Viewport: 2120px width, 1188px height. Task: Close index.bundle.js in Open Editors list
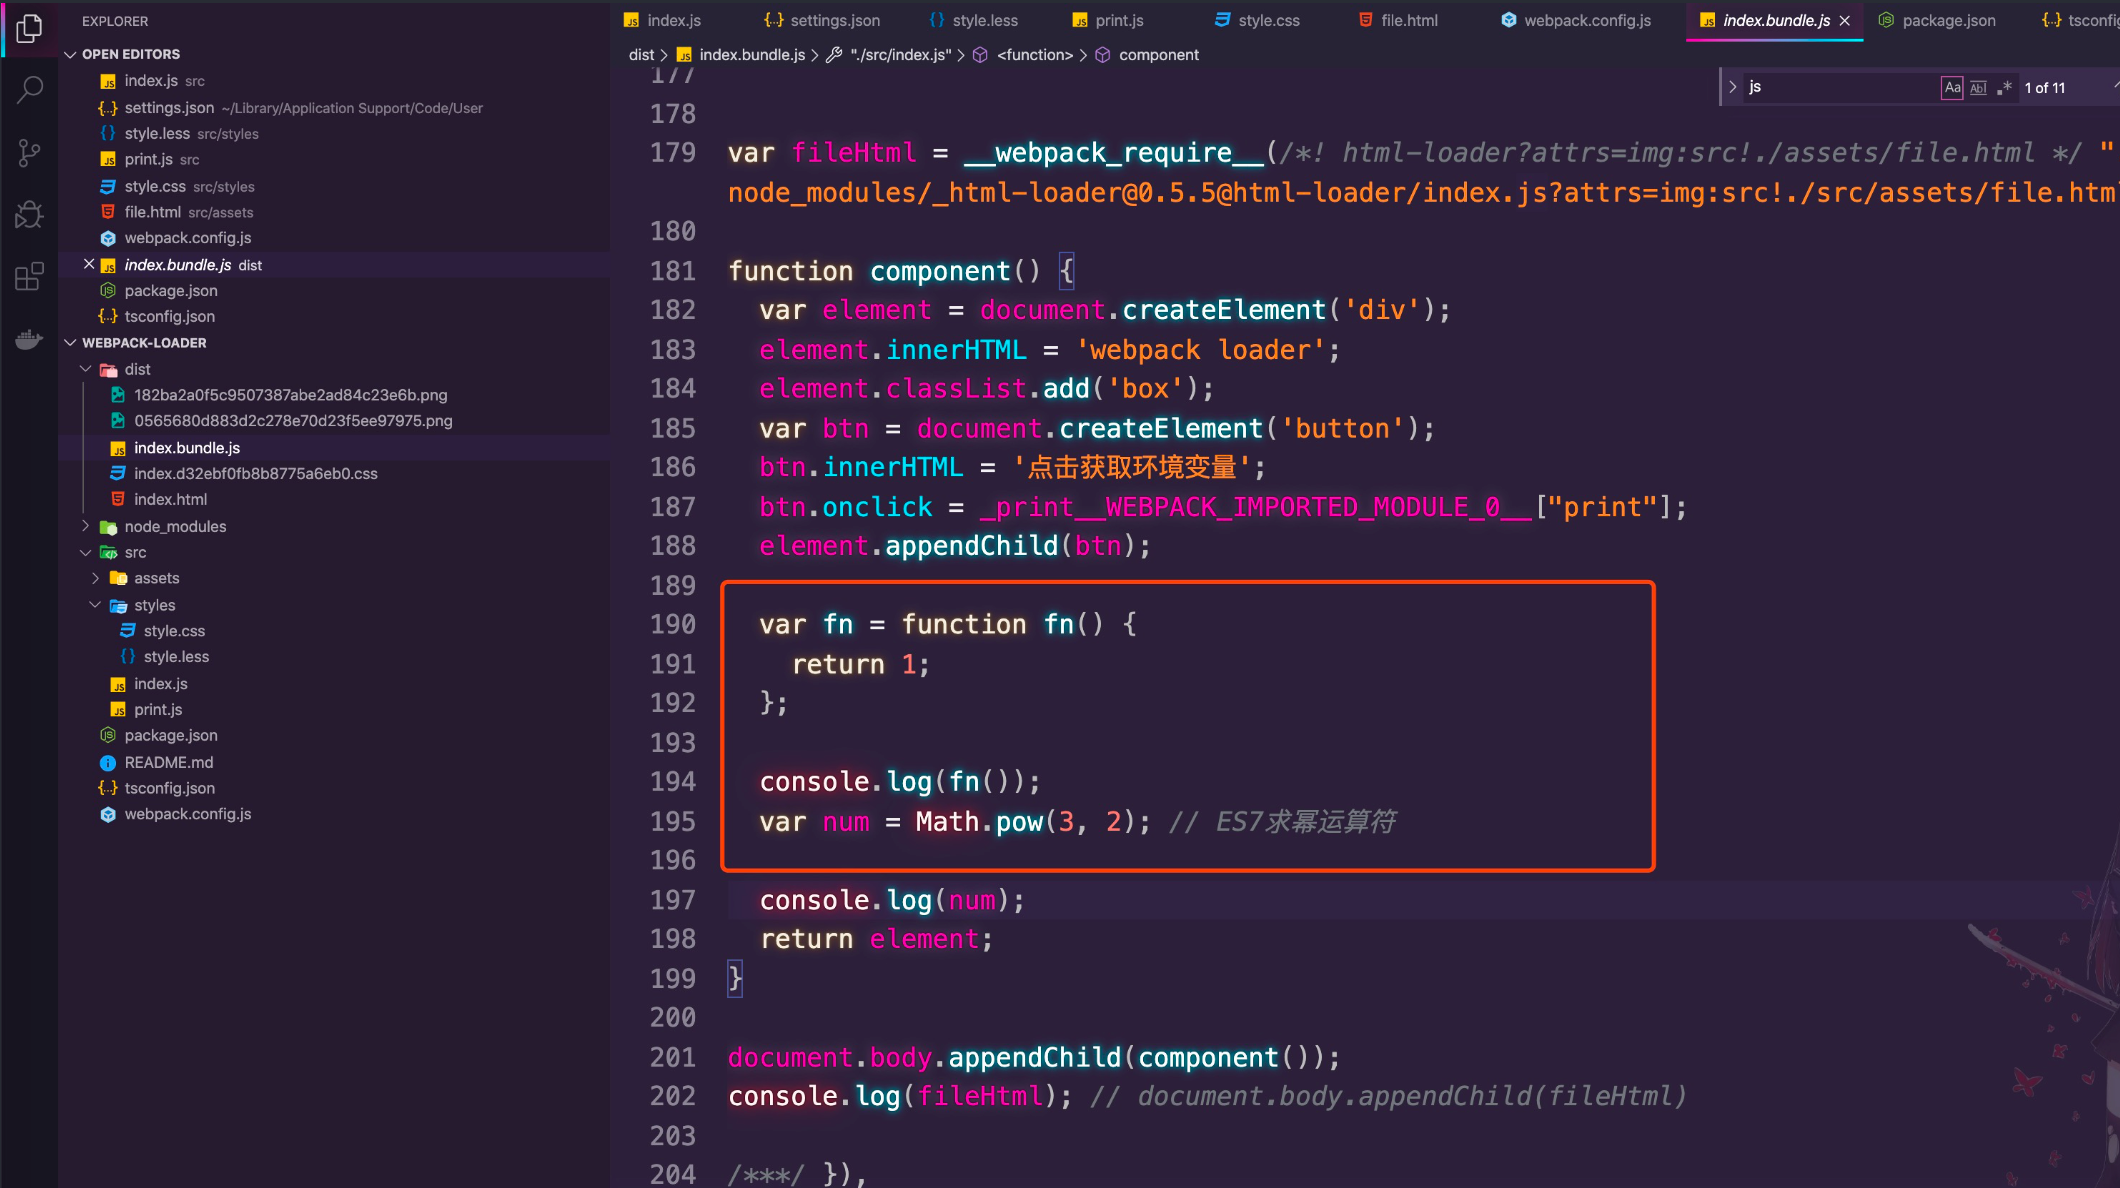[89, 265]
